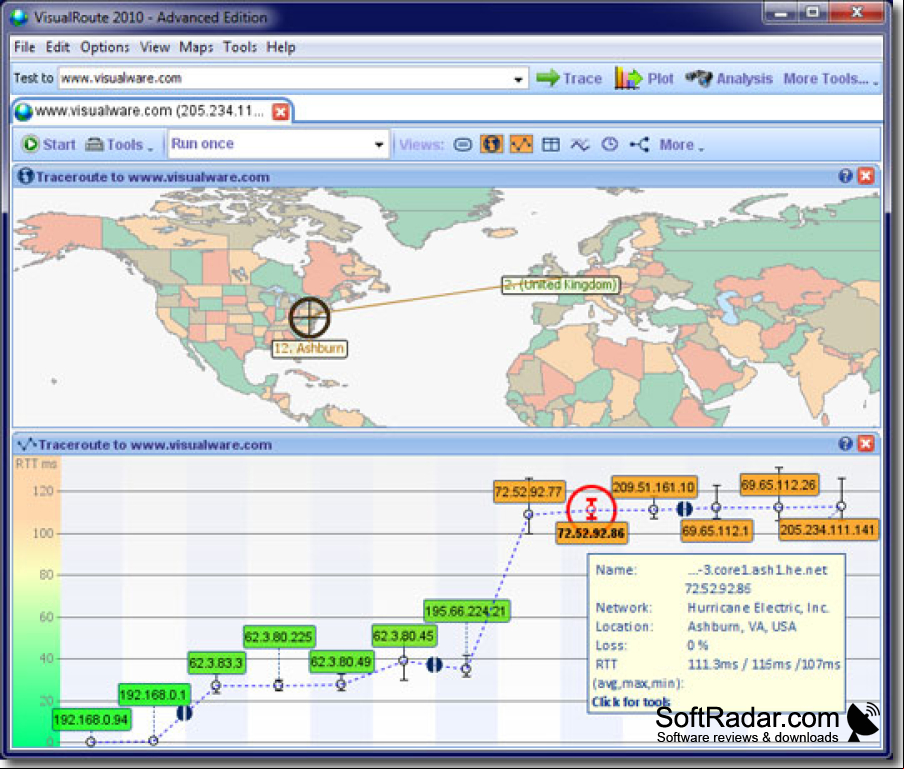Viewport: 904px width, 769px height.
Task: Select hop label 62.3.80.45
Action: [x=404, y=636]
